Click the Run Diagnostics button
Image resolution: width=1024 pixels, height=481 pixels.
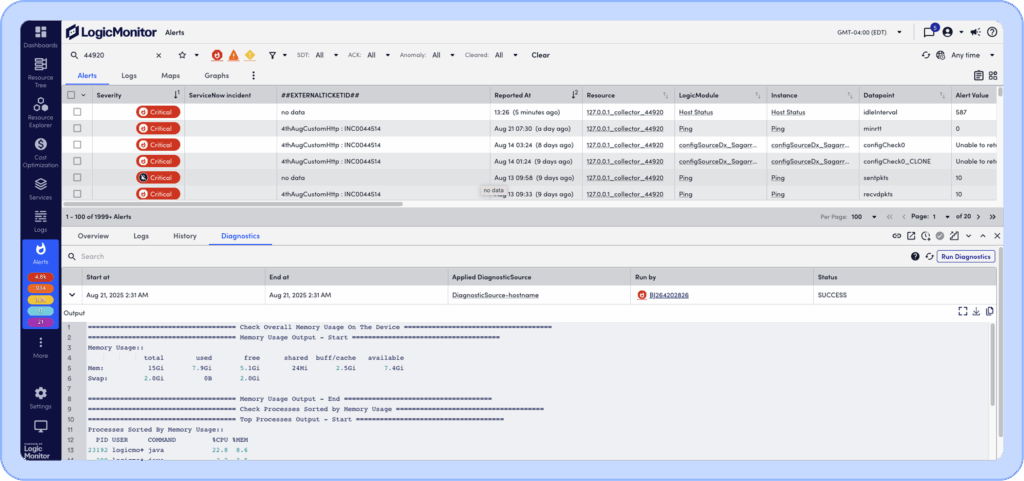pos(966,256)
